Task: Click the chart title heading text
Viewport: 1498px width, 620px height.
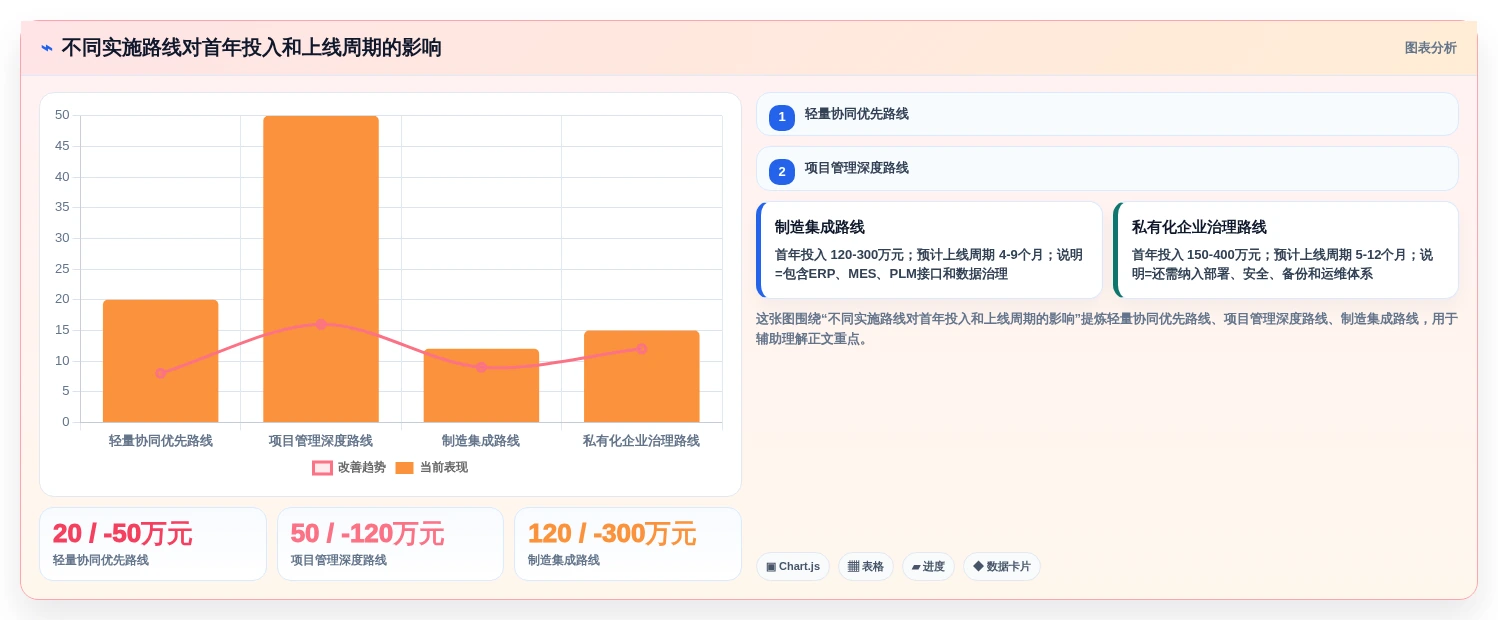Action: coord(251,48)
